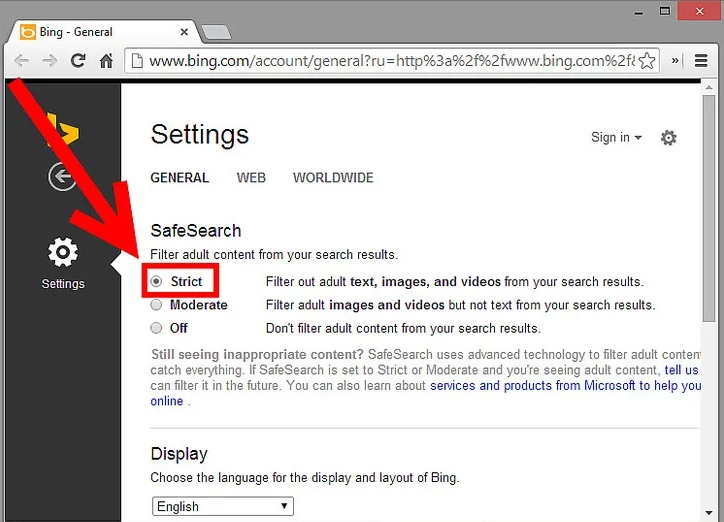Open Chrome hamburger menu
The height and width of the screenshot is (522, 724).
click(701, 60)
